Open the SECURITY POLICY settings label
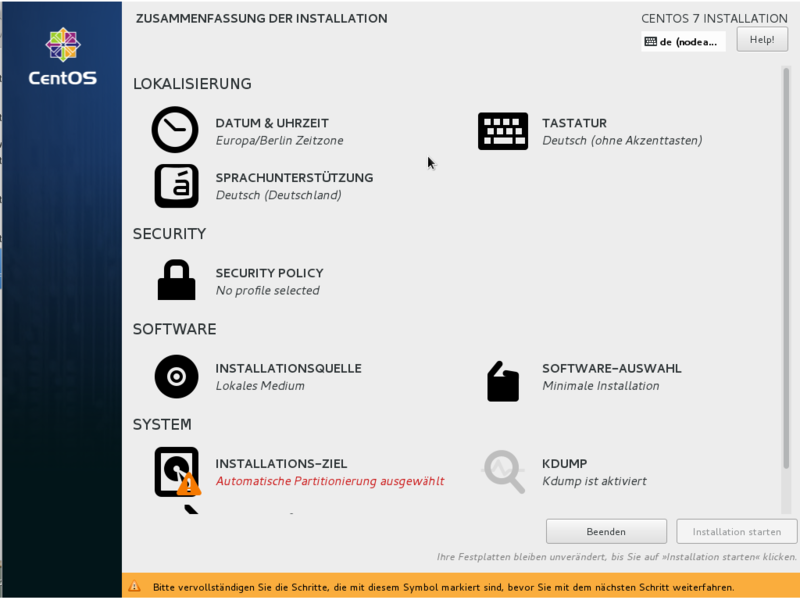 point(269,273)
